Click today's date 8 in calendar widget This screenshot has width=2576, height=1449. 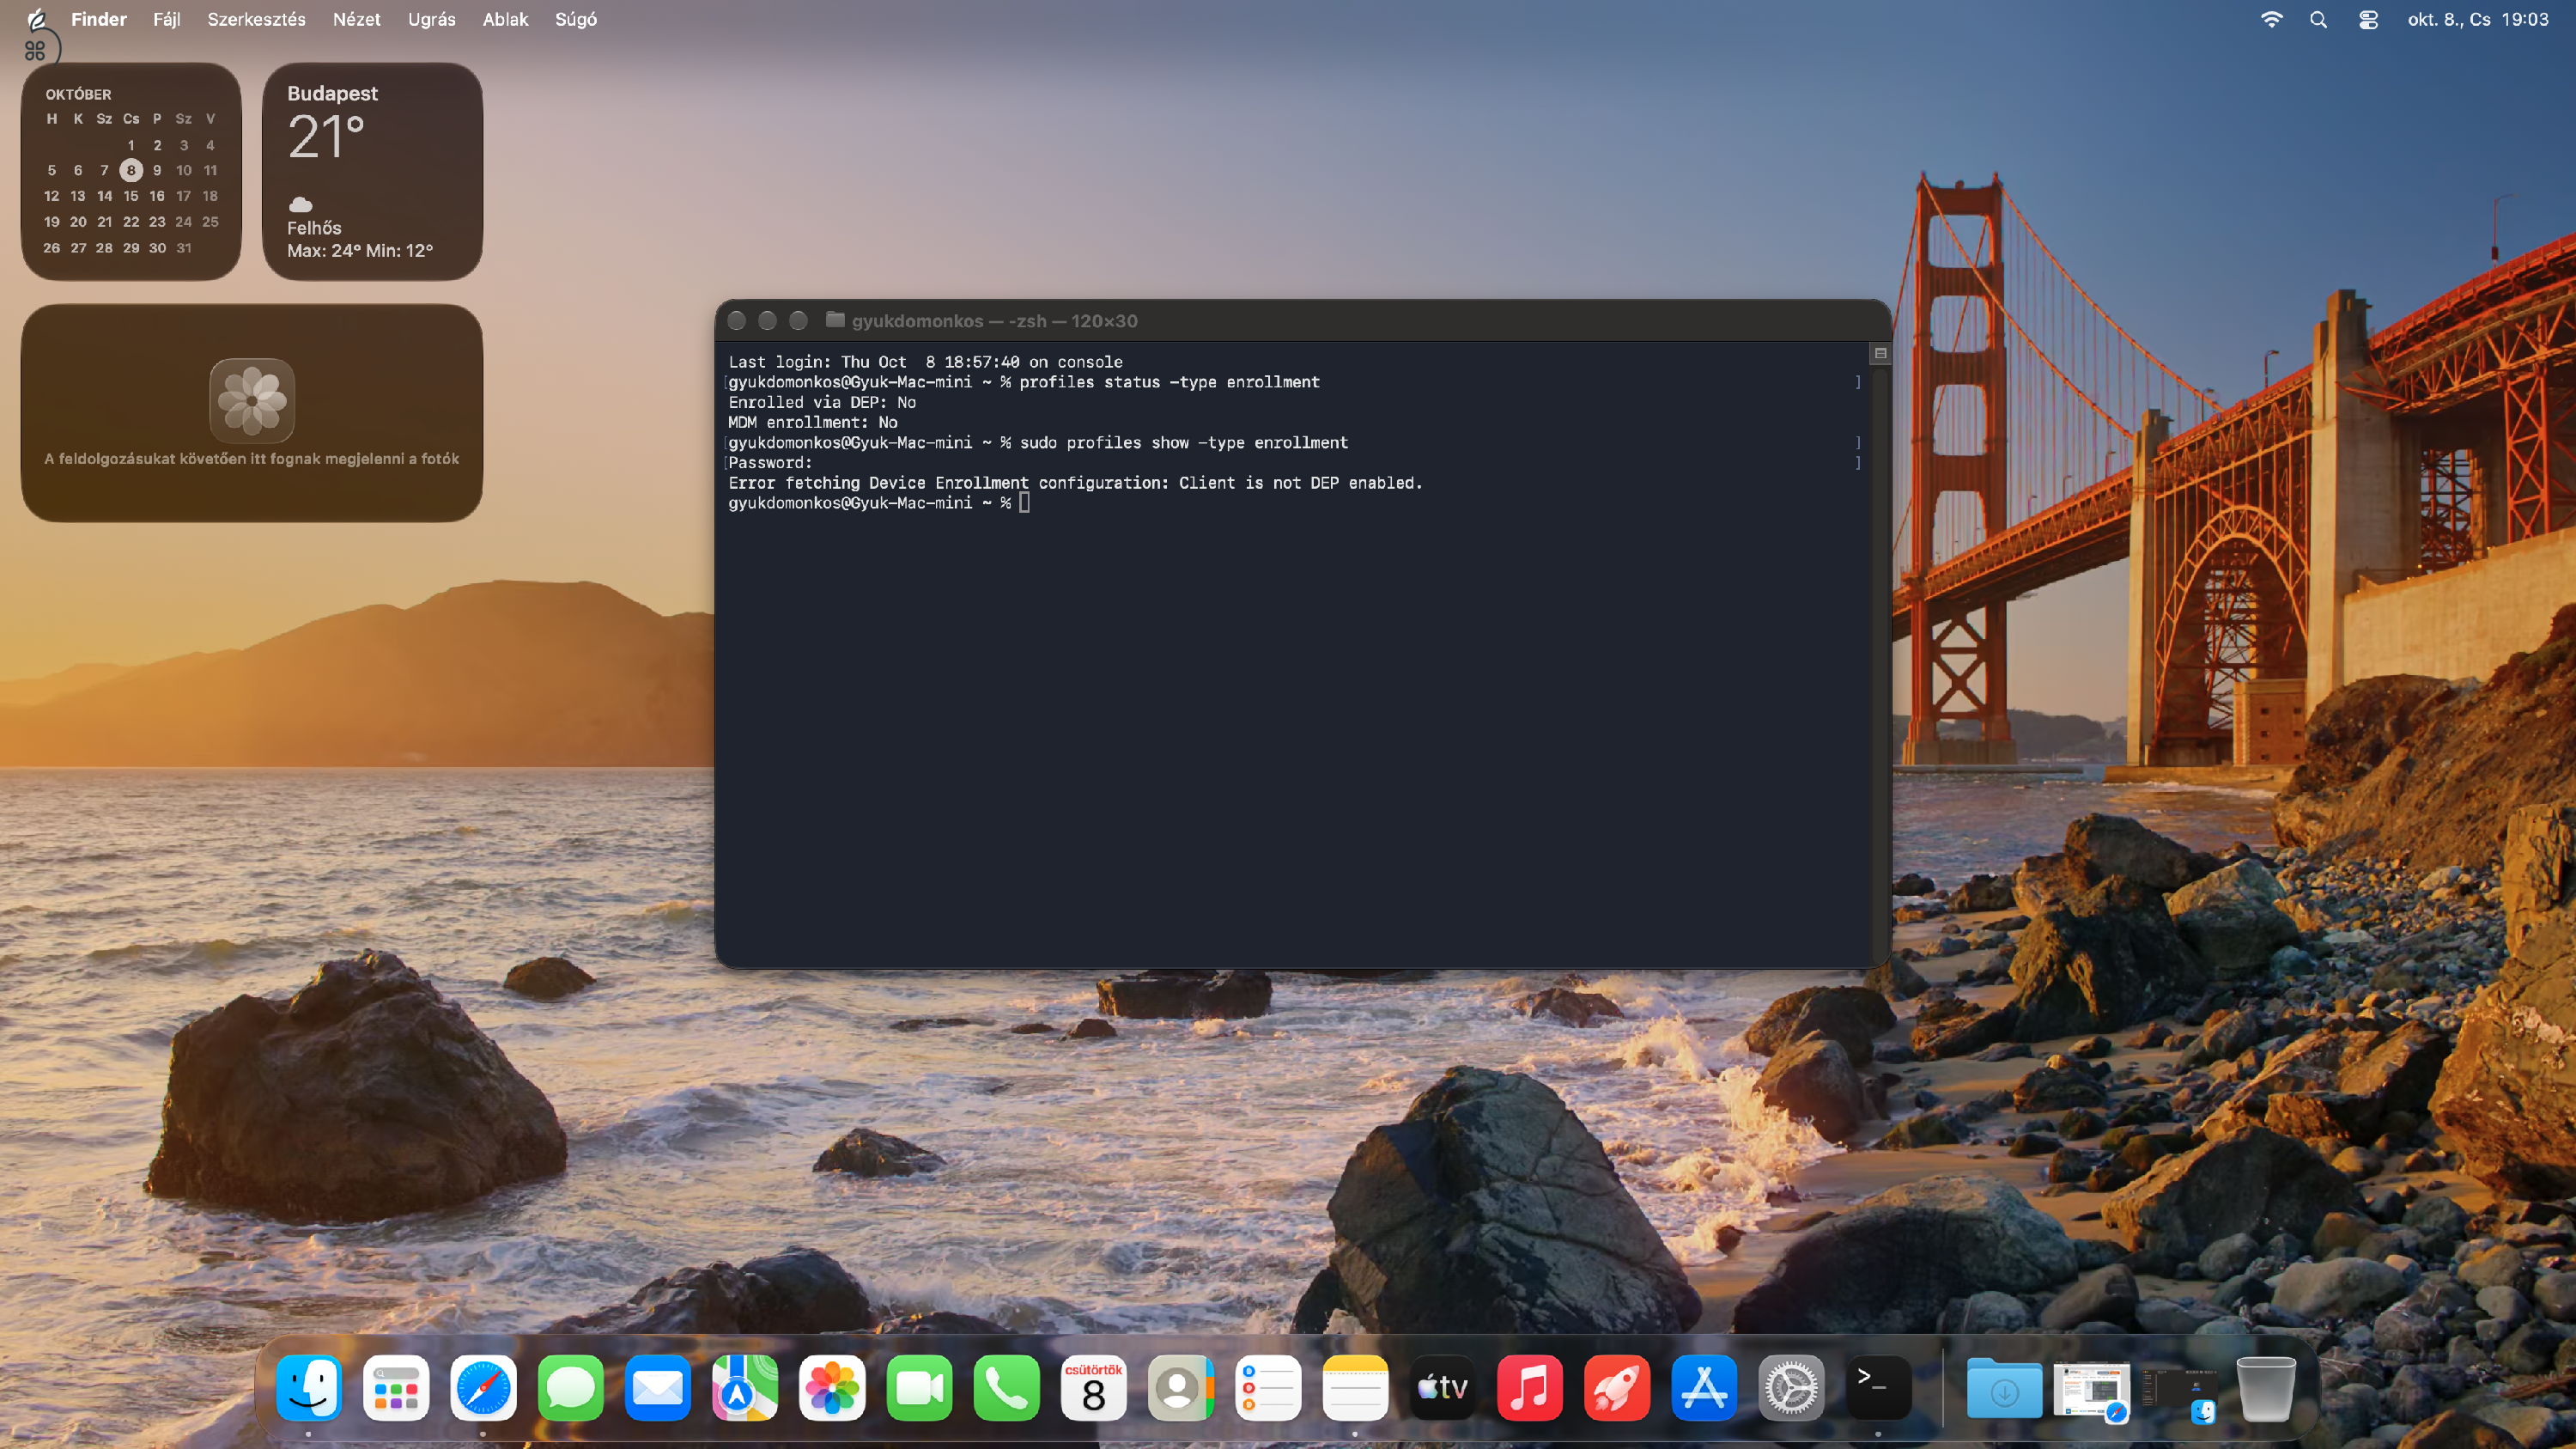point(131,170)
